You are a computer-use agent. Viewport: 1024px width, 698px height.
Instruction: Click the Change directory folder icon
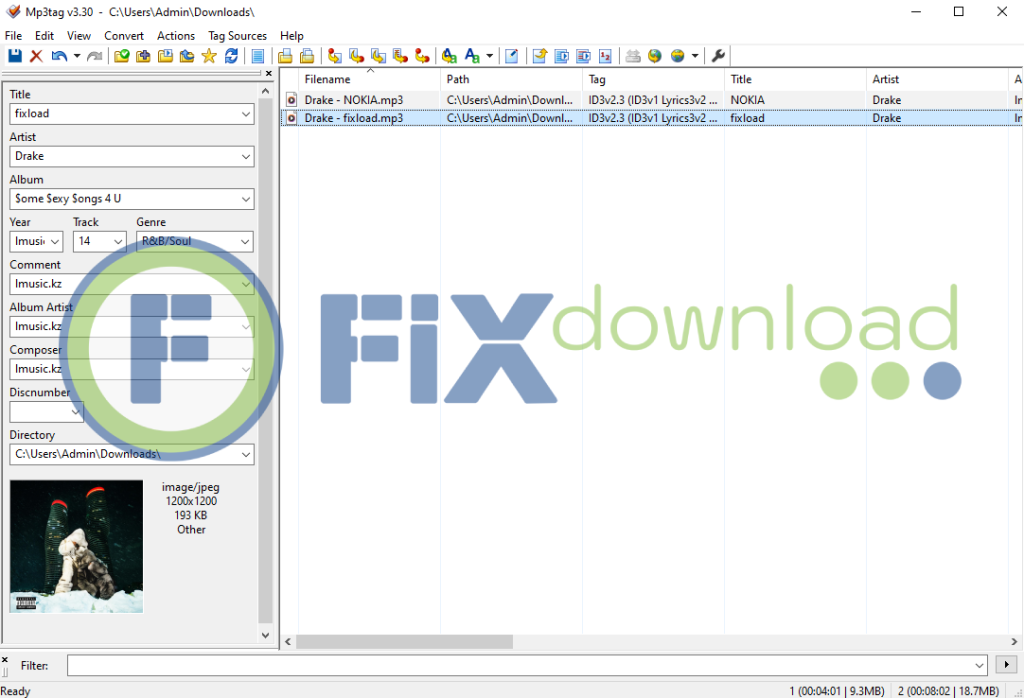click(x=122, y=56)
